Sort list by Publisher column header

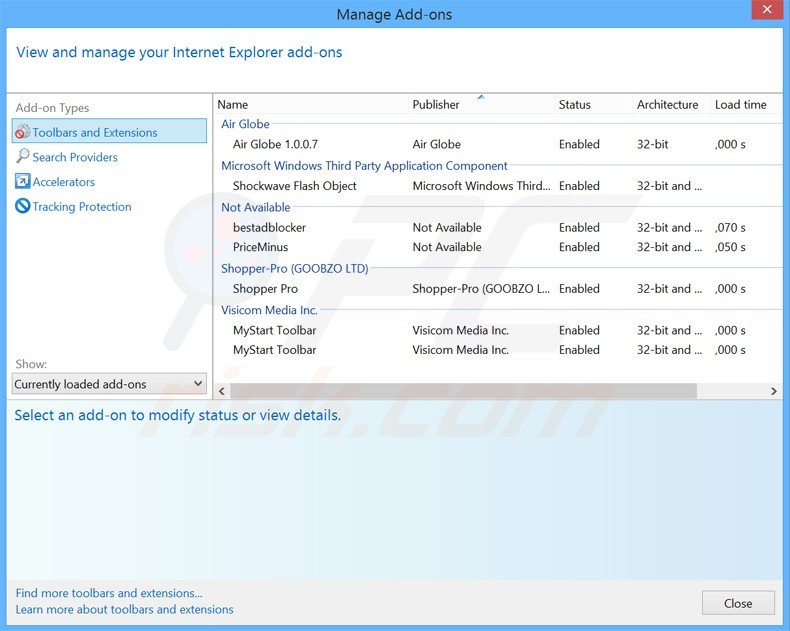436,104
